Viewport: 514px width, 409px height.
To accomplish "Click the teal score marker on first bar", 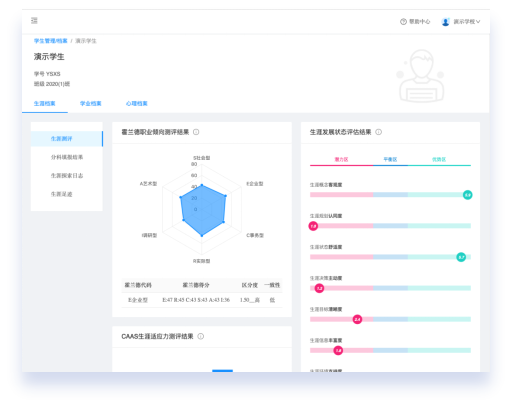I will click(468, 195).
